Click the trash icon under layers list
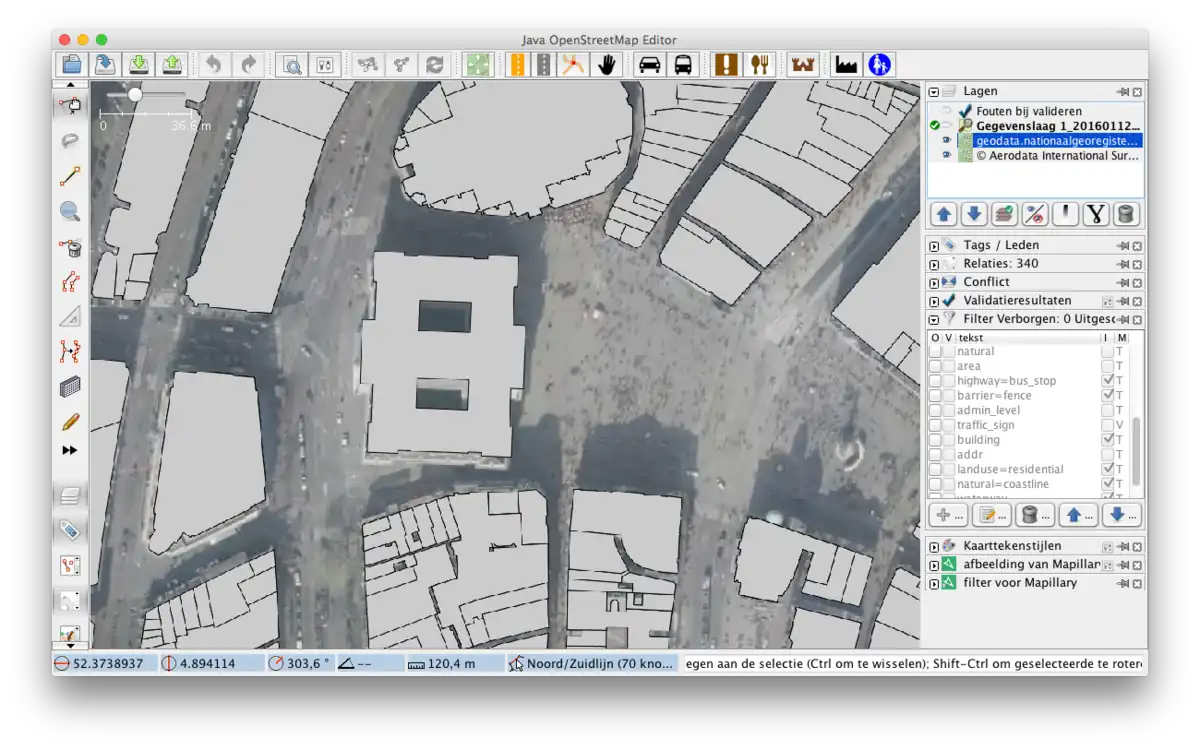The image size is (1200, 750). [1126, 214]
